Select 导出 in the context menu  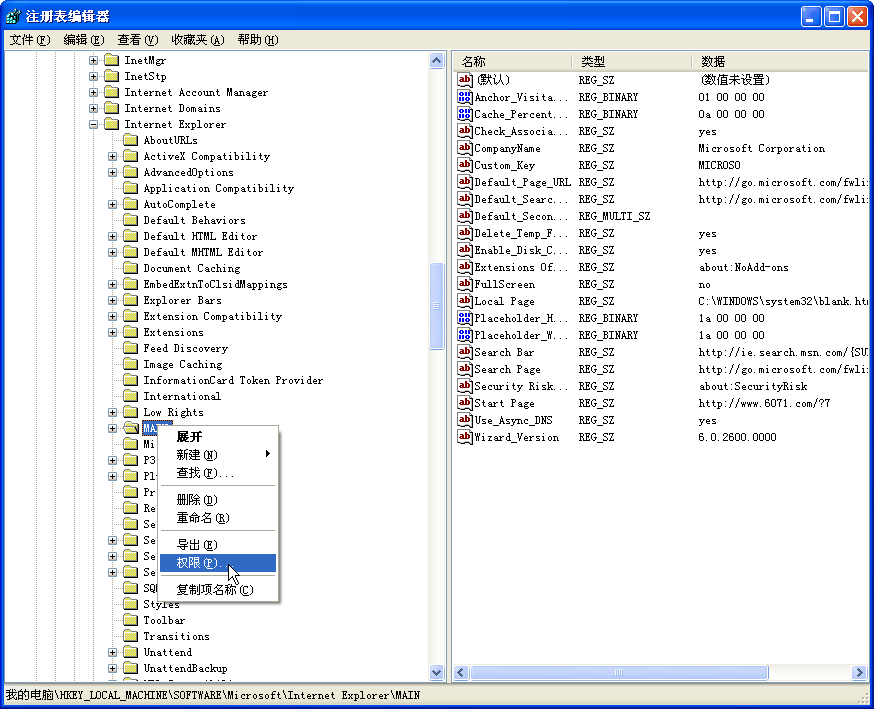(196, 545)
